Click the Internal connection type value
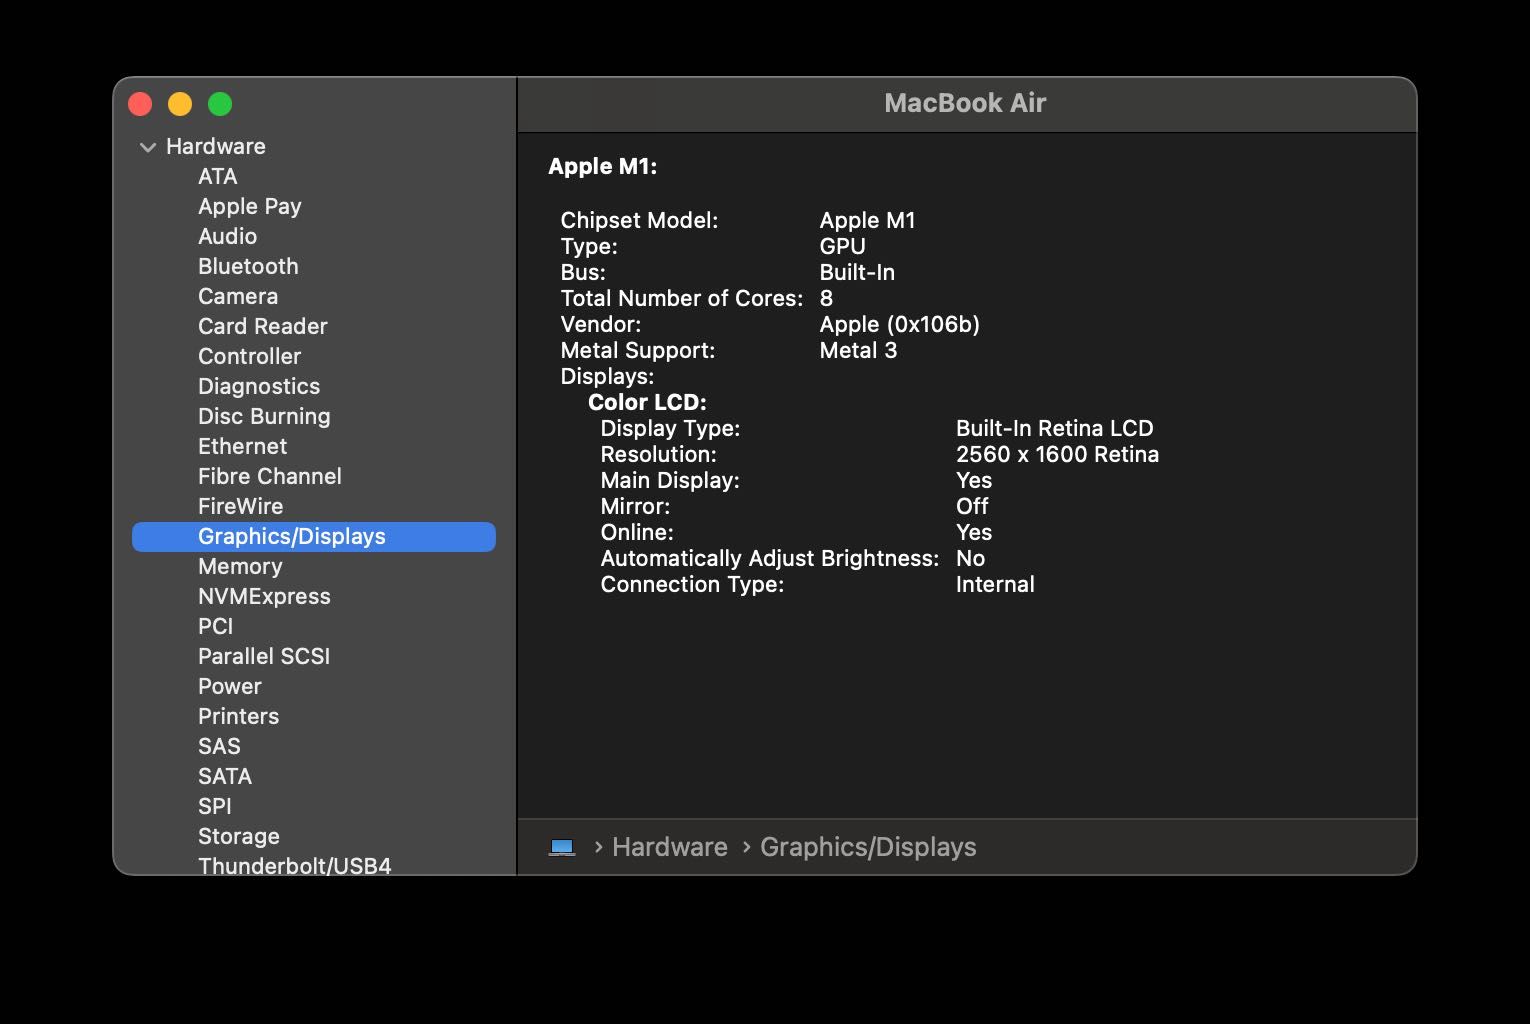The image size is (1530, 1024). 994,584
